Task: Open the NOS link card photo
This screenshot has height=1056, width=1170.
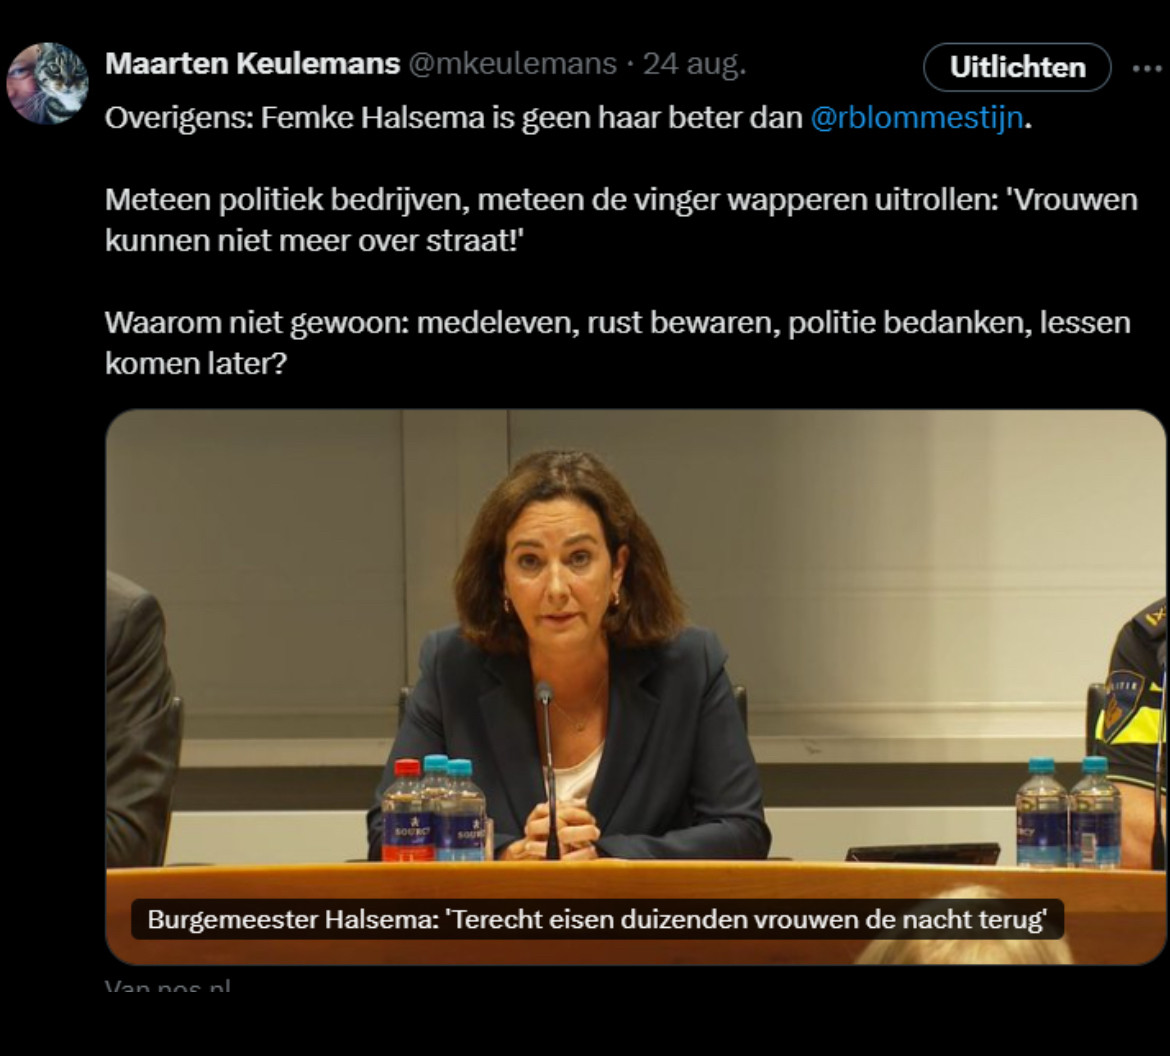Action: point(636,687)
